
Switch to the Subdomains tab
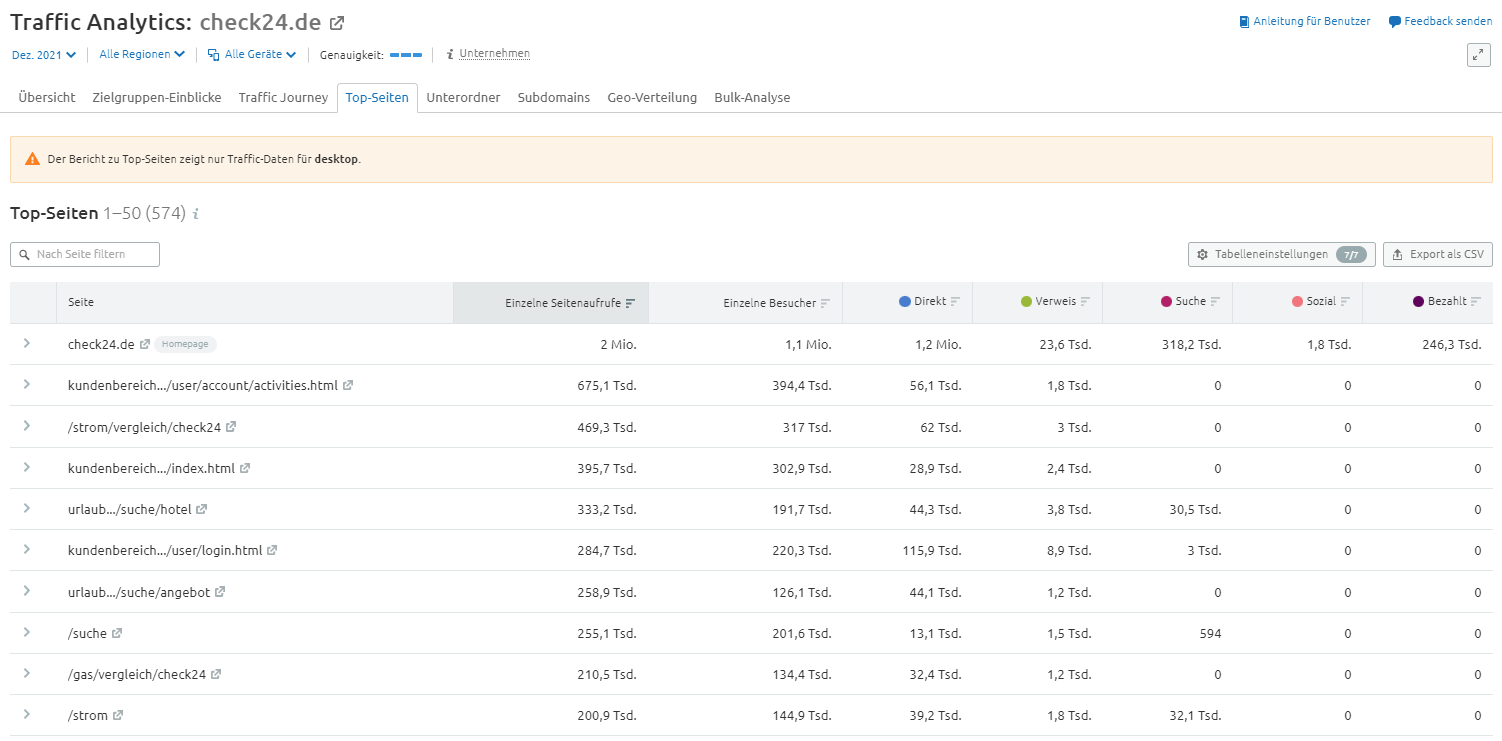tap(554, 98)
